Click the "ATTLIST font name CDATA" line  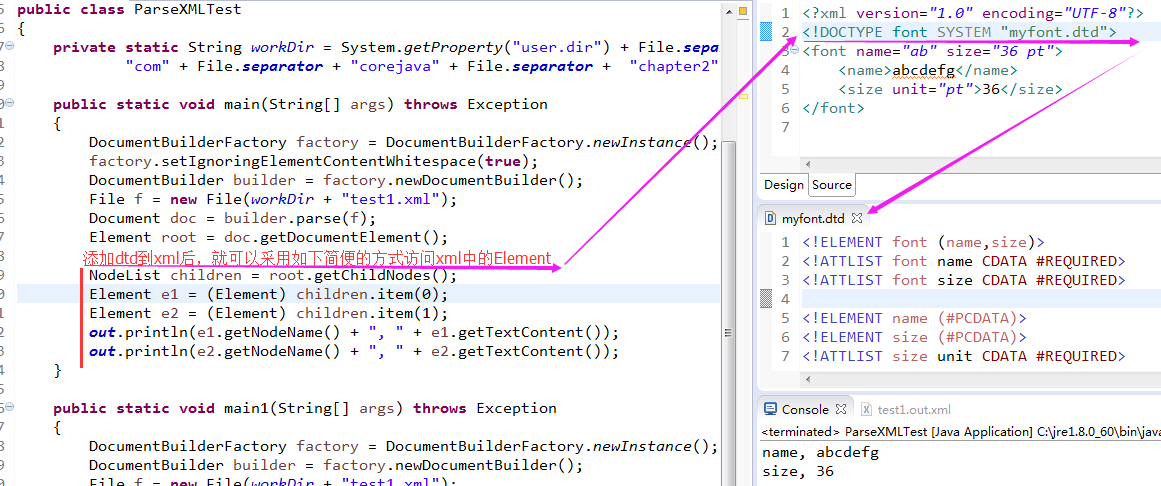[x=963, y=261]
